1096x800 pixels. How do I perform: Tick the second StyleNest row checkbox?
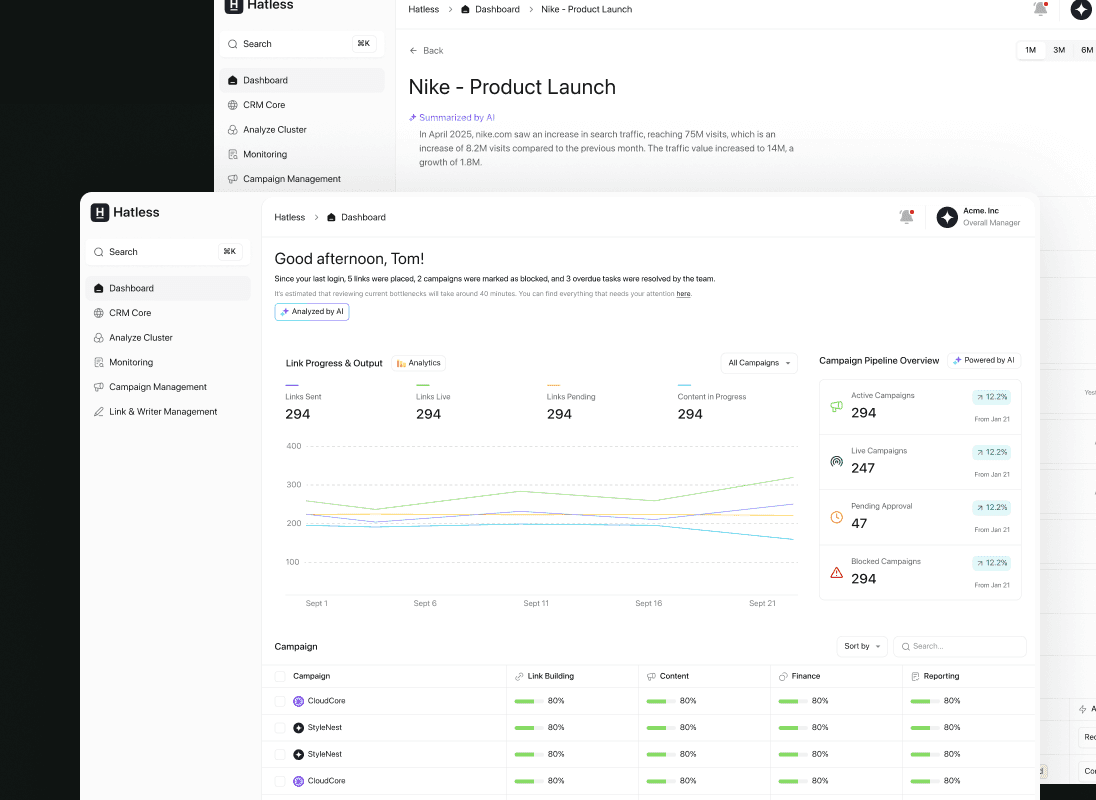280,755
